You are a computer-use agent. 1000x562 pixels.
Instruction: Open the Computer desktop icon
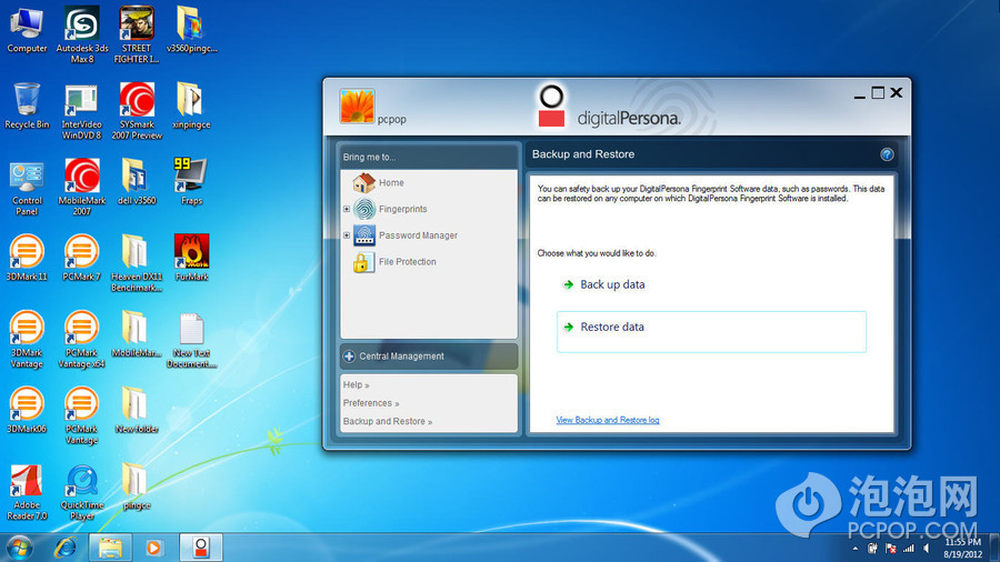27,31
